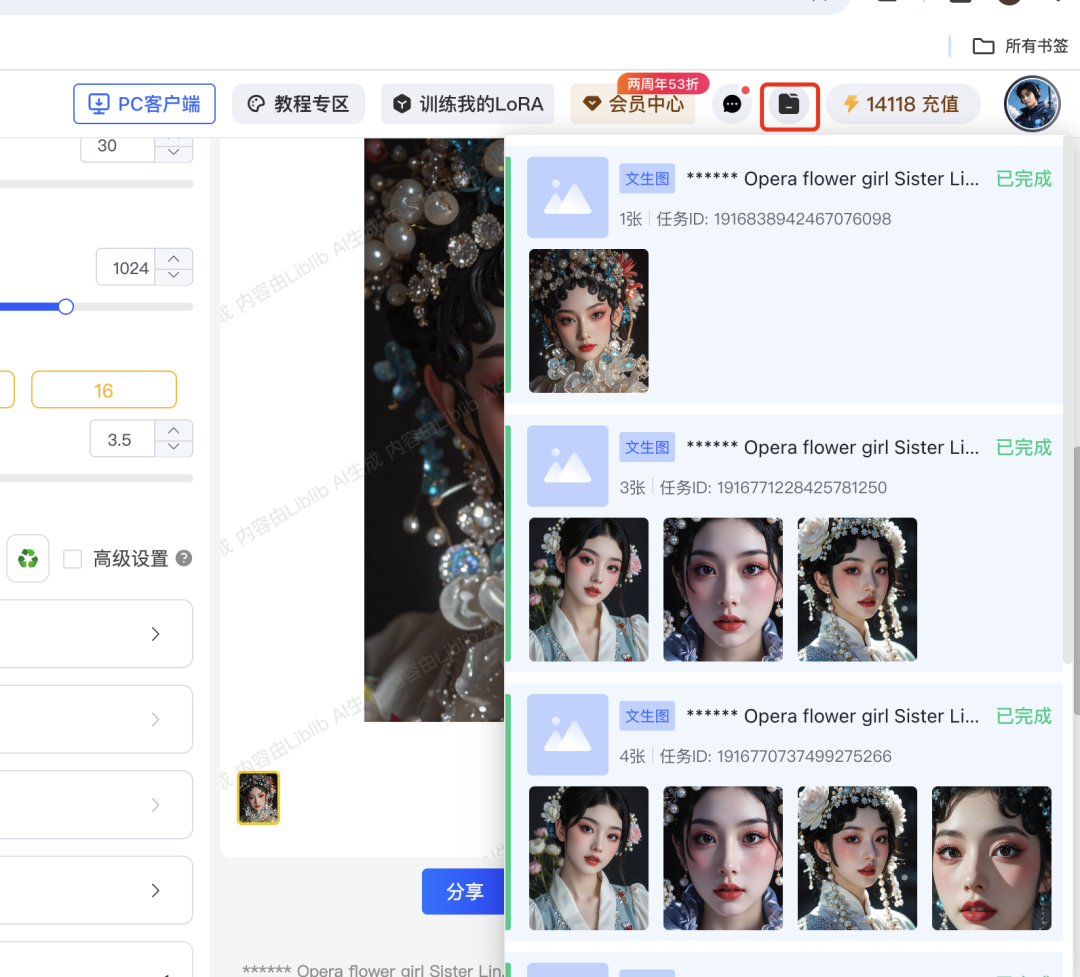1080x977 pixels.
Task: Click the PC客户端 download button
Action: click(144, 103)
